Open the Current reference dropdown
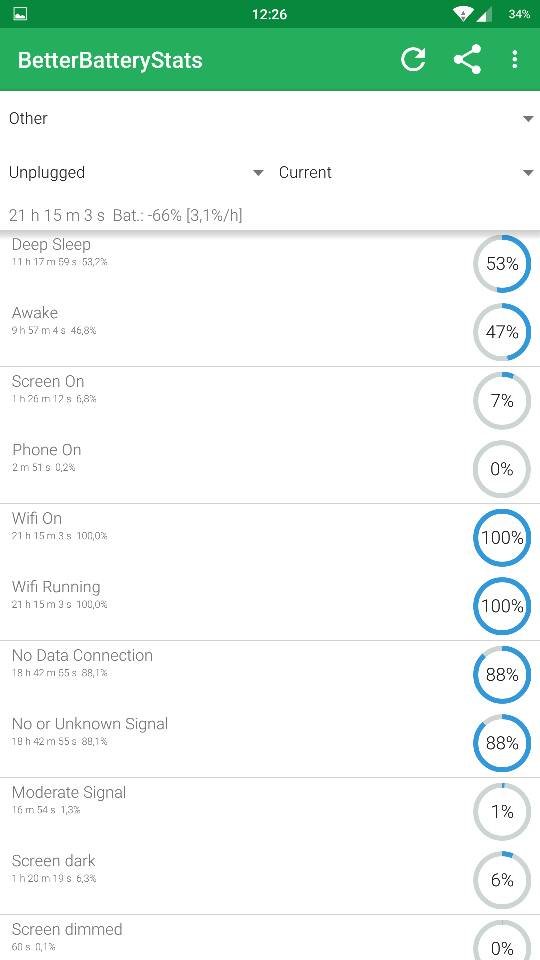 click(x=405, y=173)
